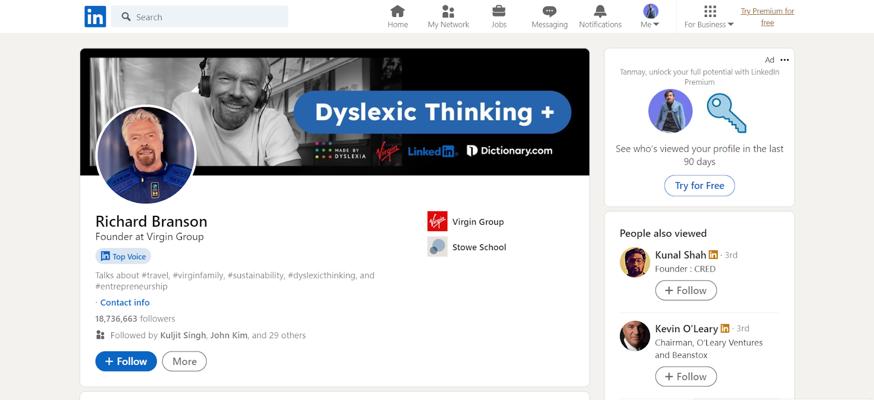Open the Notifications bell icon
The image size is (874, 400).
point(600,11)
